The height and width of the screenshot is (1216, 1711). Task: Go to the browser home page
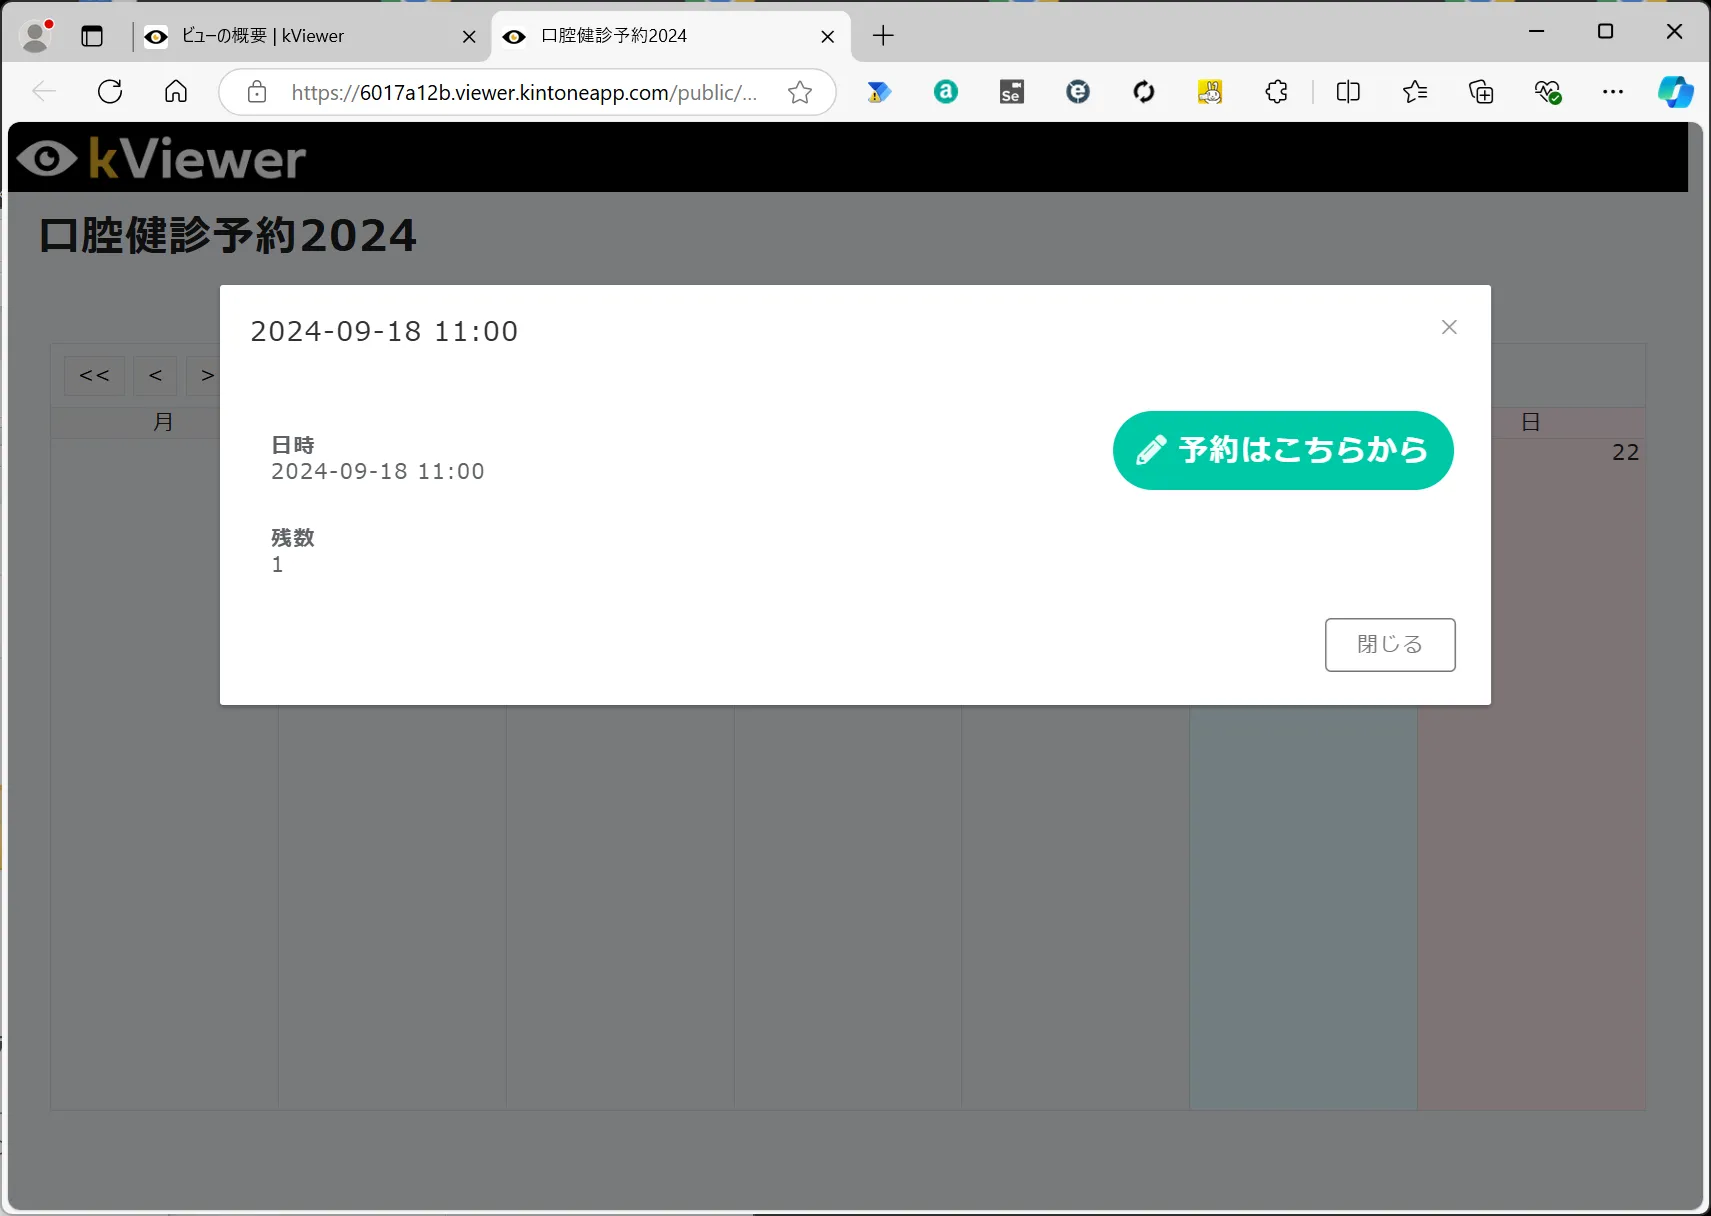pos(176,92)
